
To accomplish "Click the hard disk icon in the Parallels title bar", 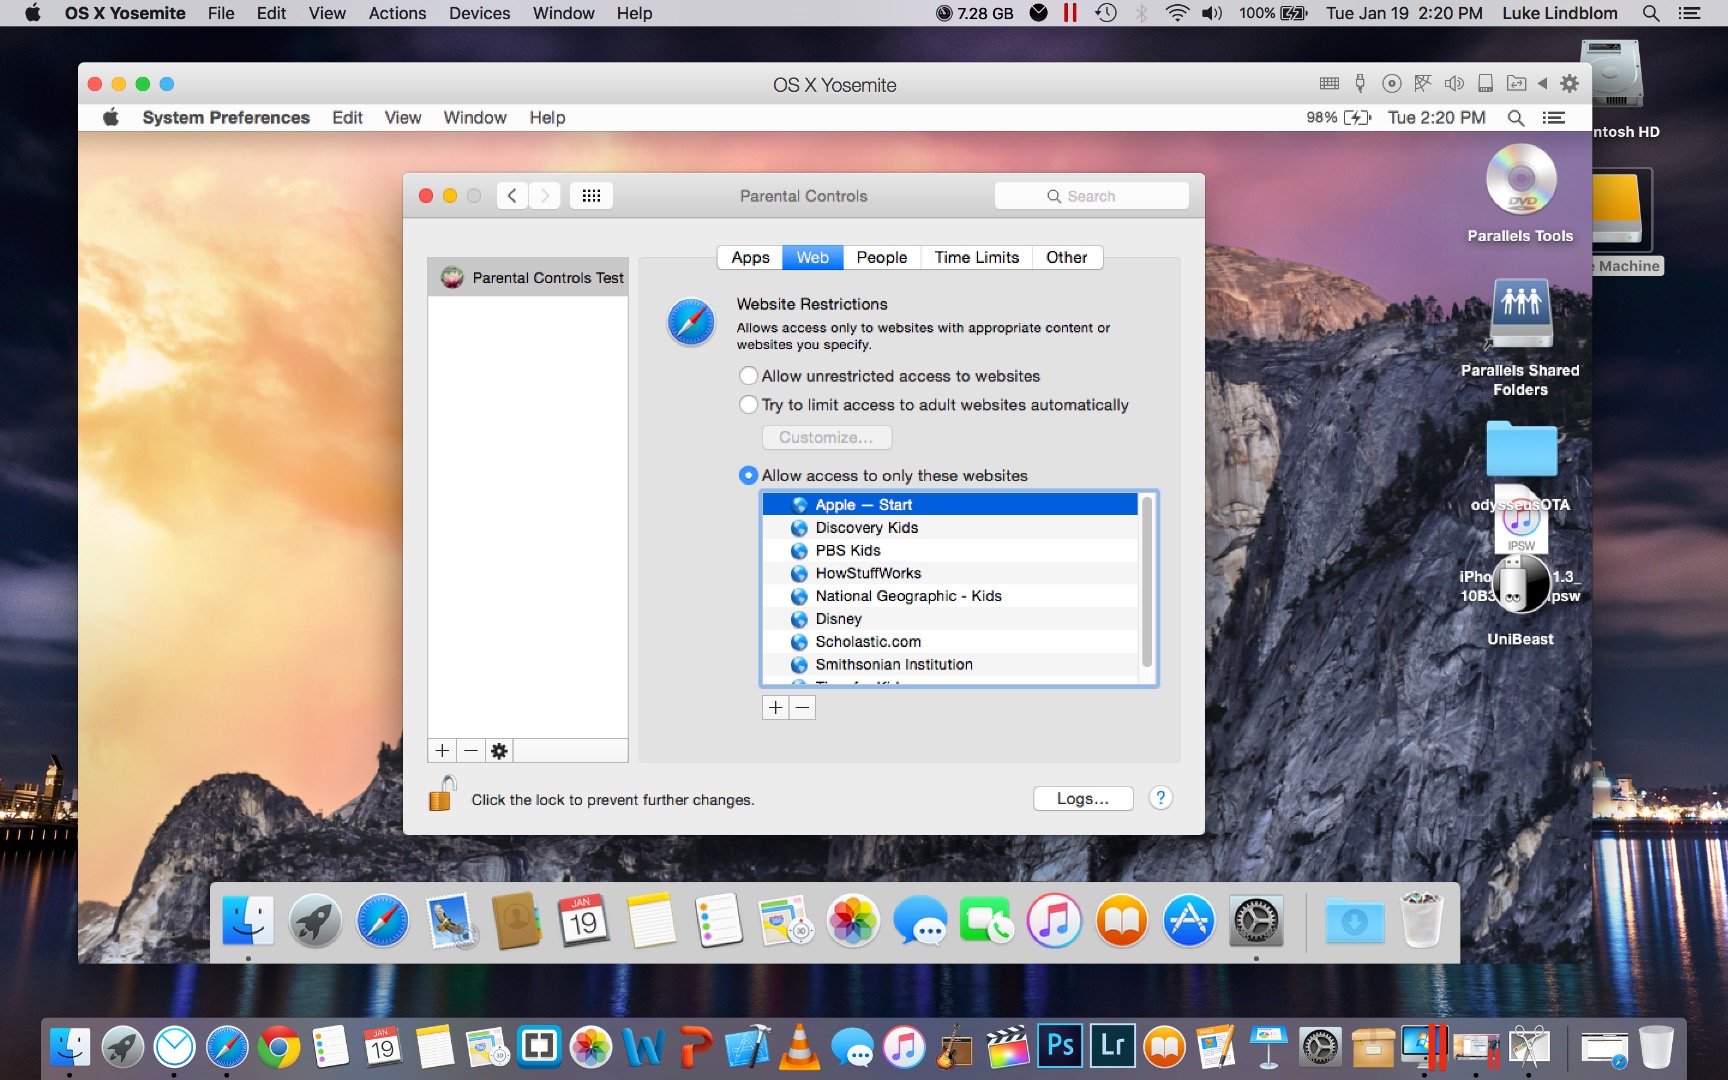I will pos(1486,84).
